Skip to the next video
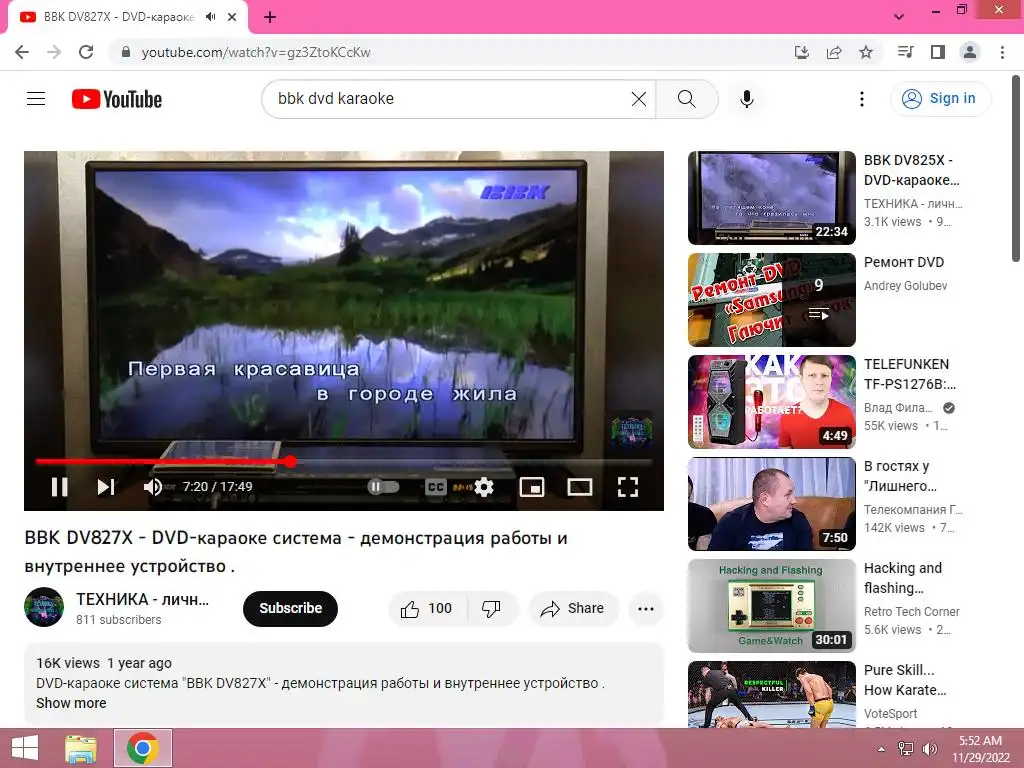The image size is (1024, 768). pyautogui.click(x=106, y=487)
